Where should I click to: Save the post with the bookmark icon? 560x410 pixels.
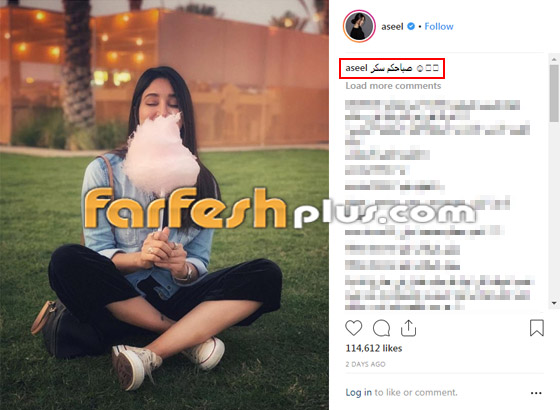(x=536, y=328)
